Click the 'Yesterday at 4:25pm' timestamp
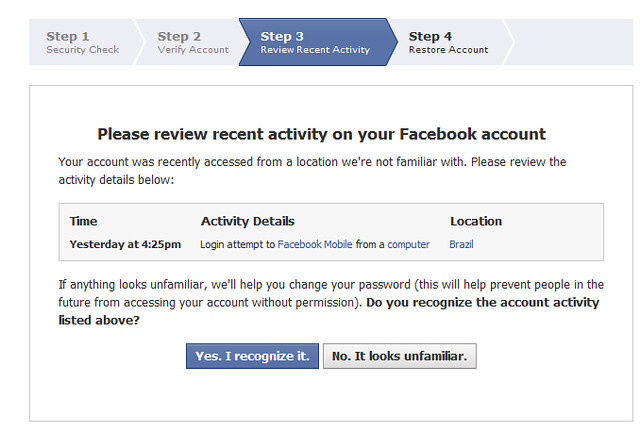 [x=125, y=244]
